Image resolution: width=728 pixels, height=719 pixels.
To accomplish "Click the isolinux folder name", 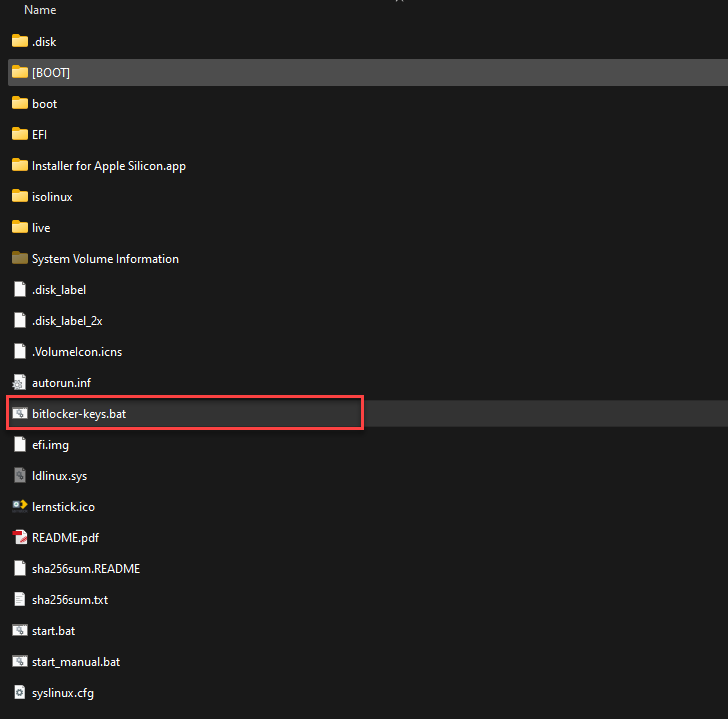I will tap(52, 197).
